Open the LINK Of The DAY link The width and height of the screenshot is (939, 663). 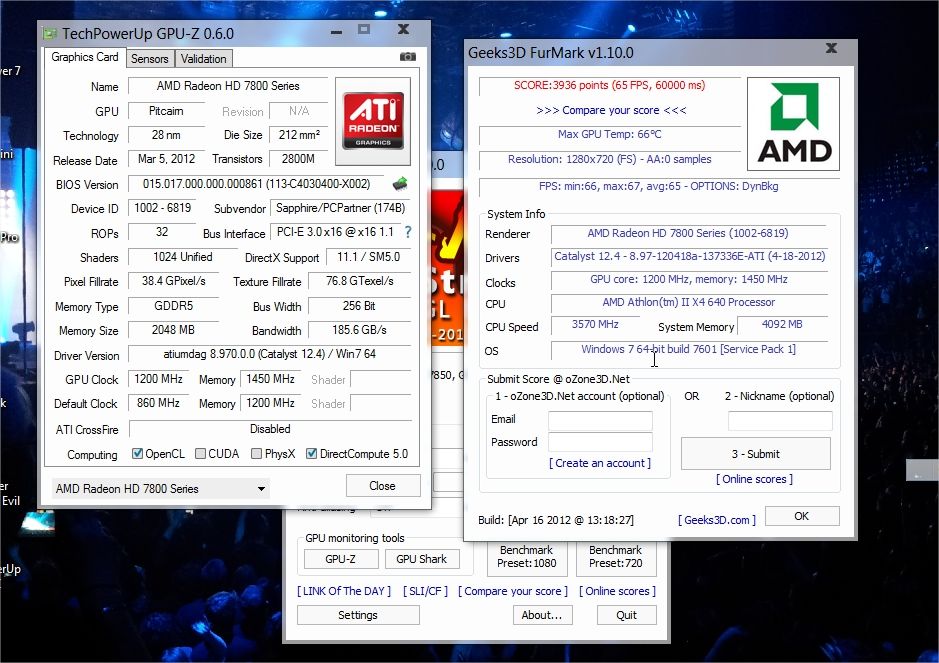344,591
